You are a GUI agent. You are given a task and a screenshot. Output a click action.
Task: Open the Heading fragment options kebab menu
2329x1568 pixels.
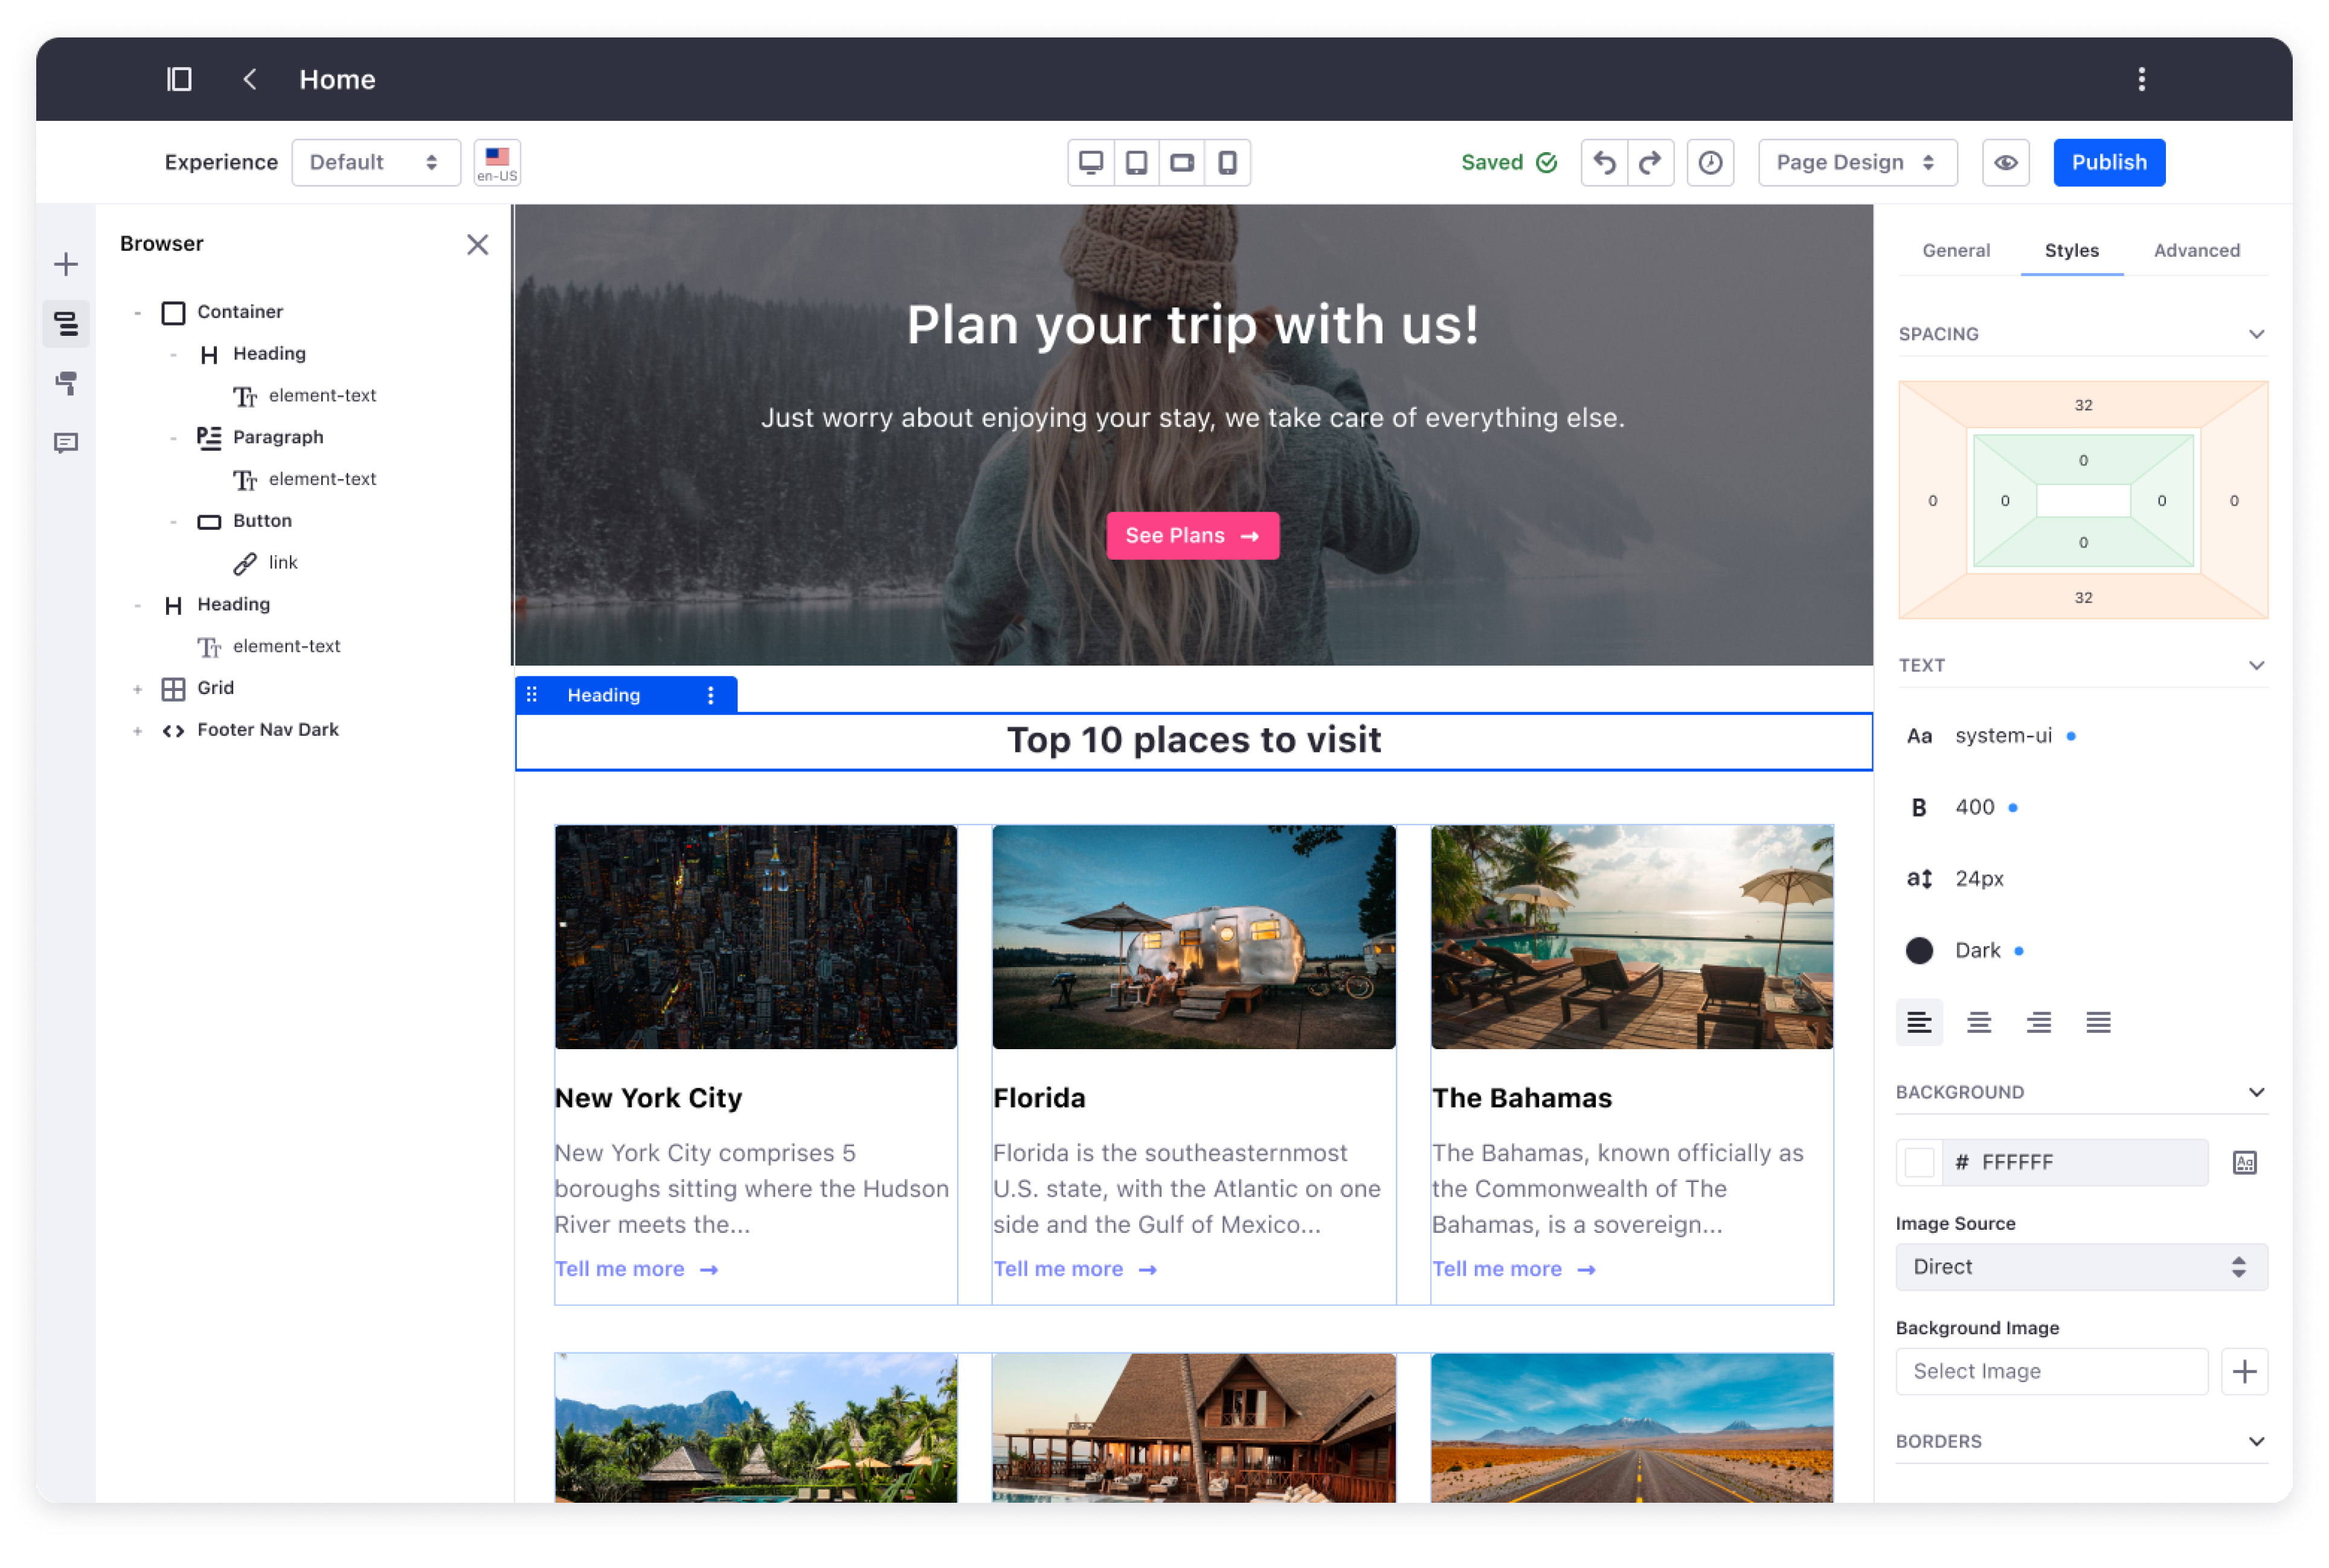point(711,695)
